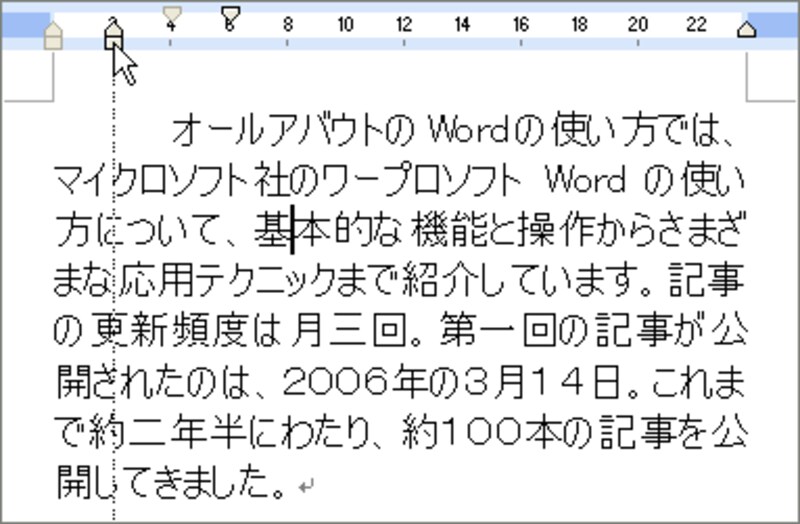Image resolution: width=800 pixels, height=524 pixels.
Task: Click inside the text 基本的な
Action: click(327, 231)
